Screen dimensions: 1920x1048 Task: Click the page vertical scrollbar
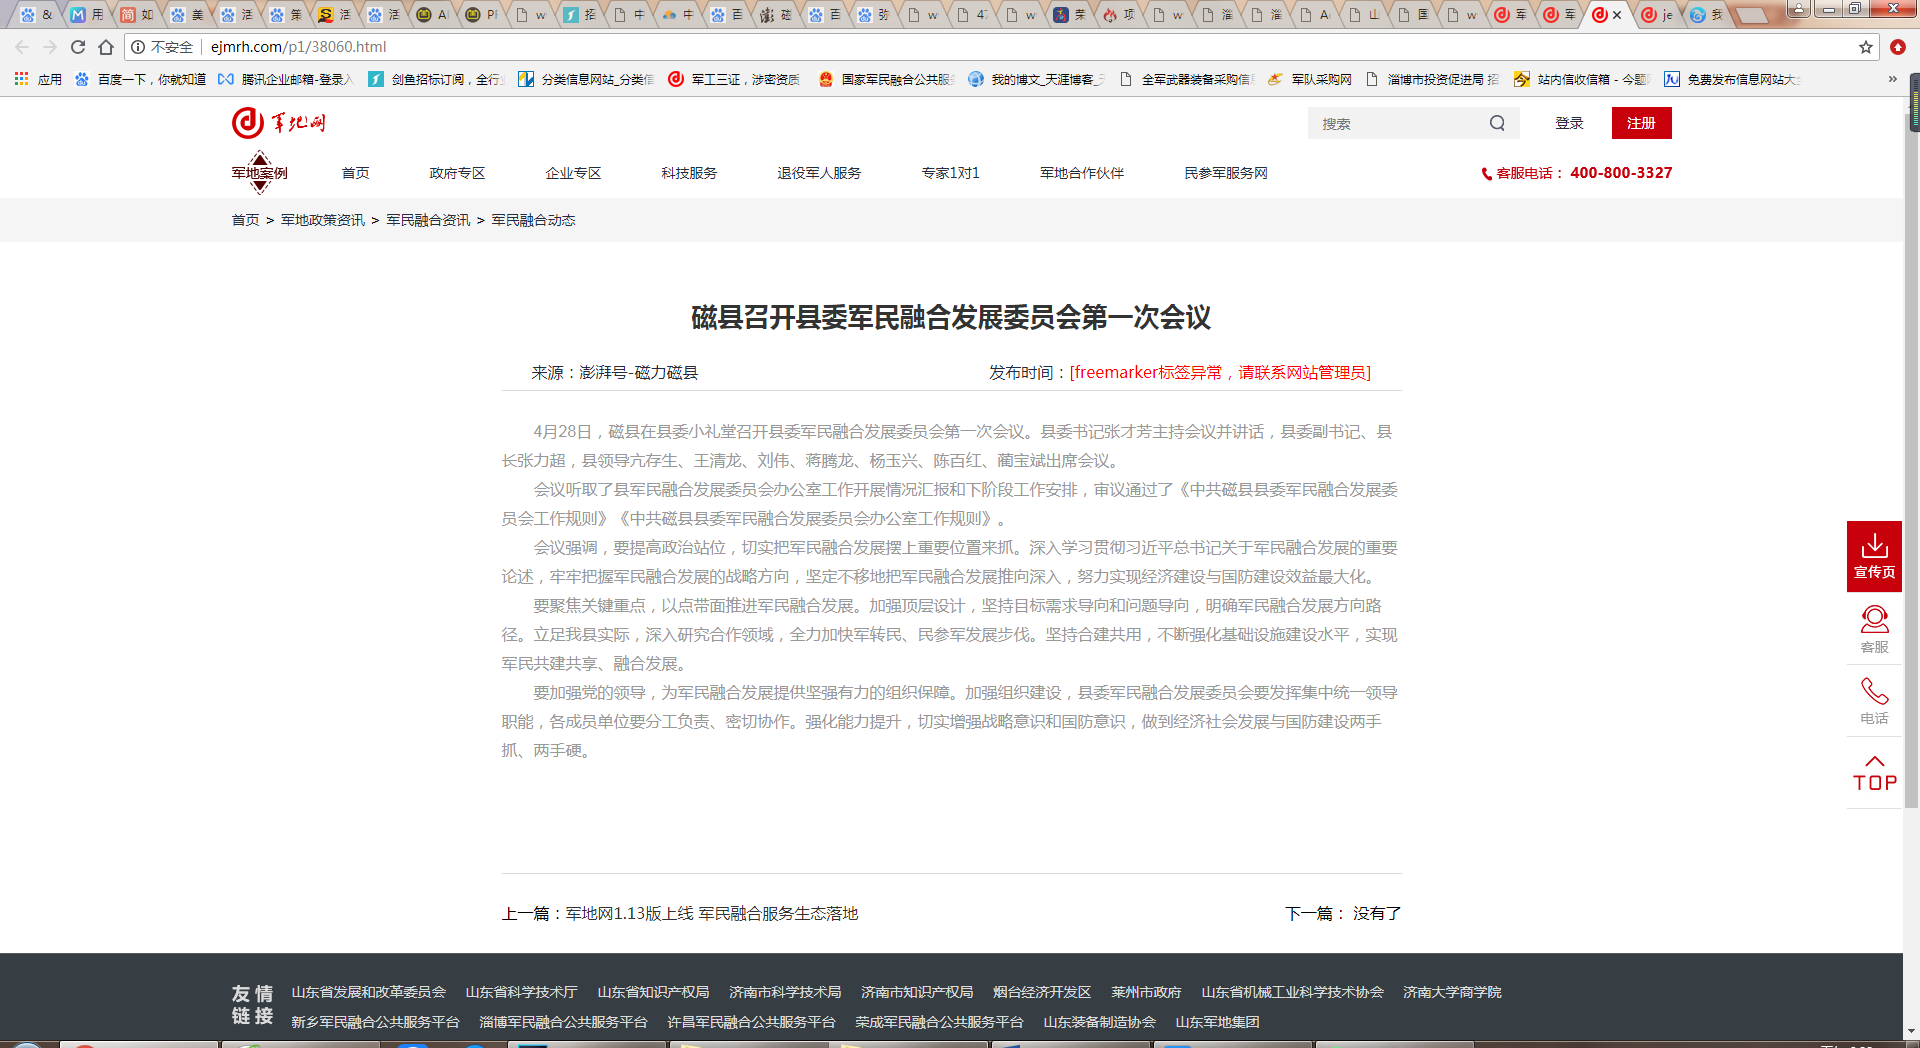(x=1912, y=500)
